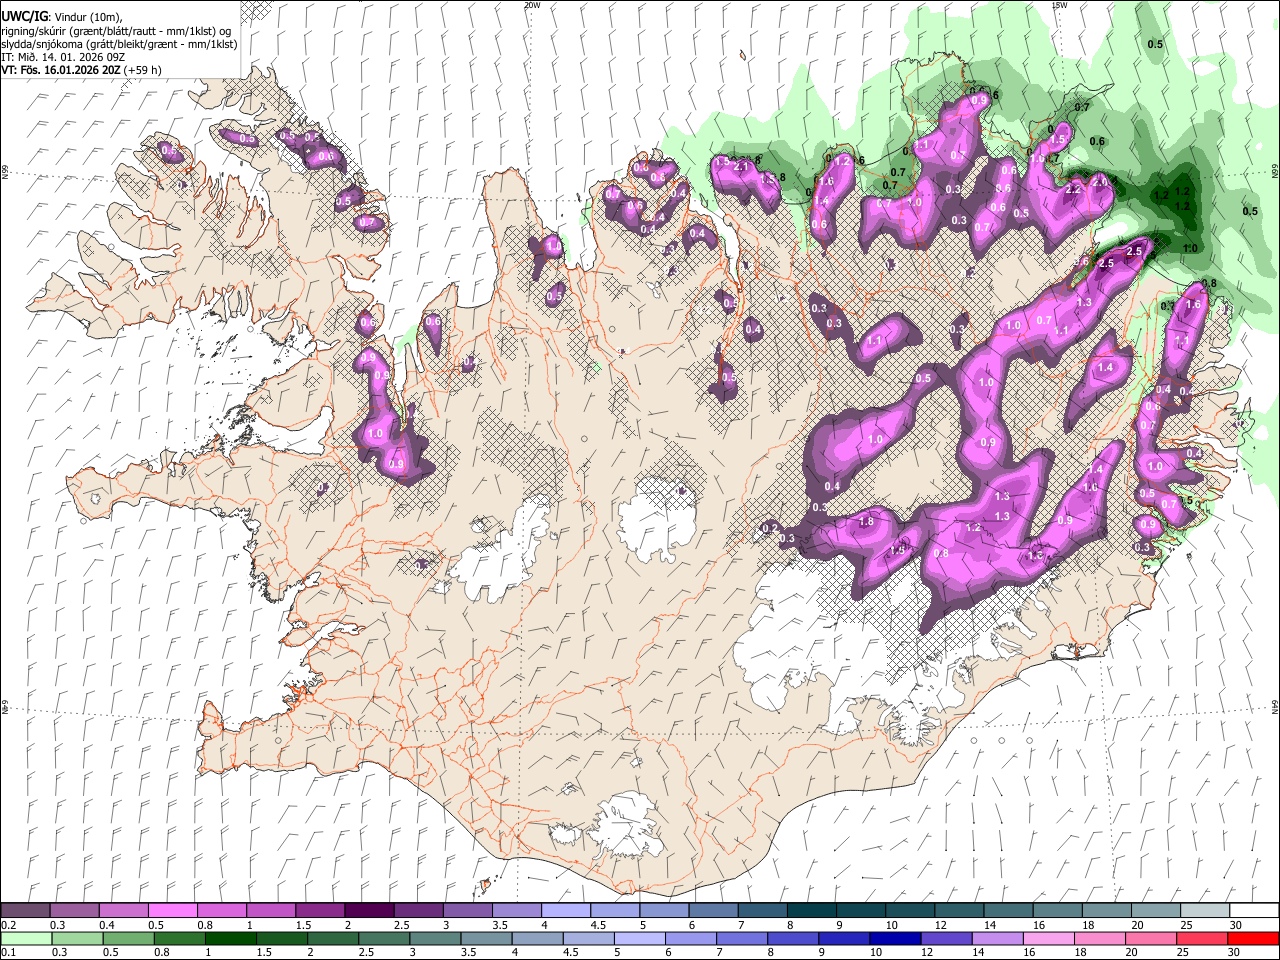Select the 'IT: Mið. 14. 01. 2026 09Z' line

[63, 57]
